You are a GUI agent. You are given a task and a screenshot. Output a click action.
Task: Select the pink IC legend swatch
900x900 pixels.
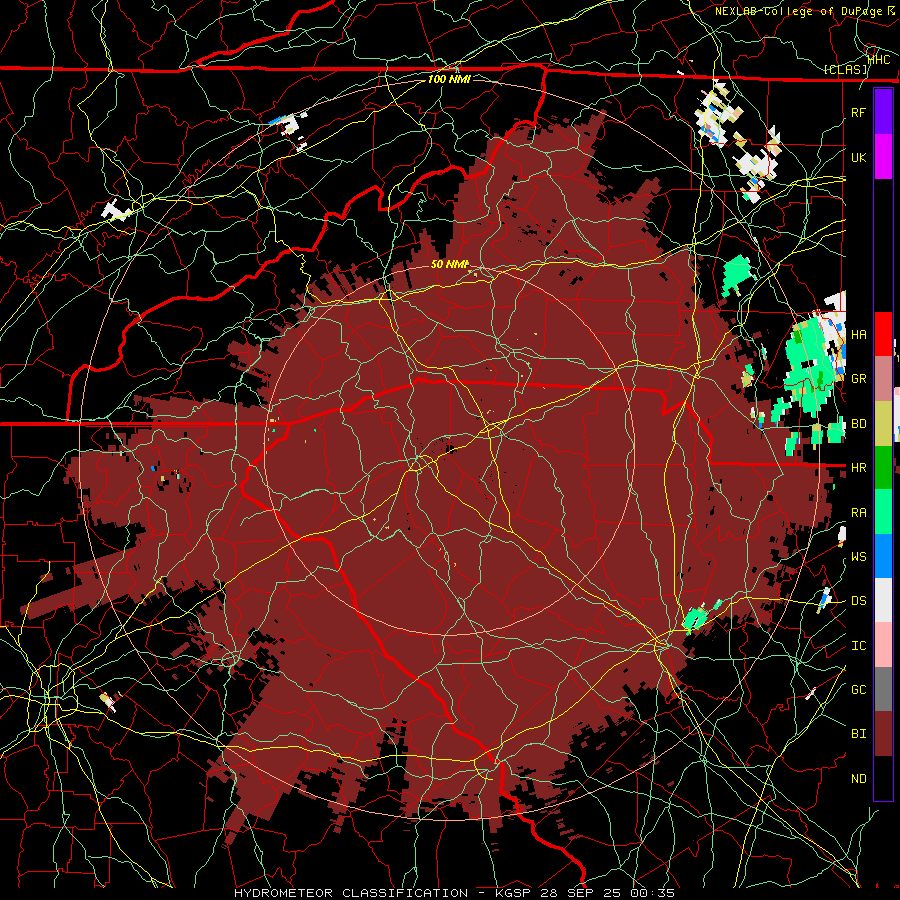click(883, 645)
